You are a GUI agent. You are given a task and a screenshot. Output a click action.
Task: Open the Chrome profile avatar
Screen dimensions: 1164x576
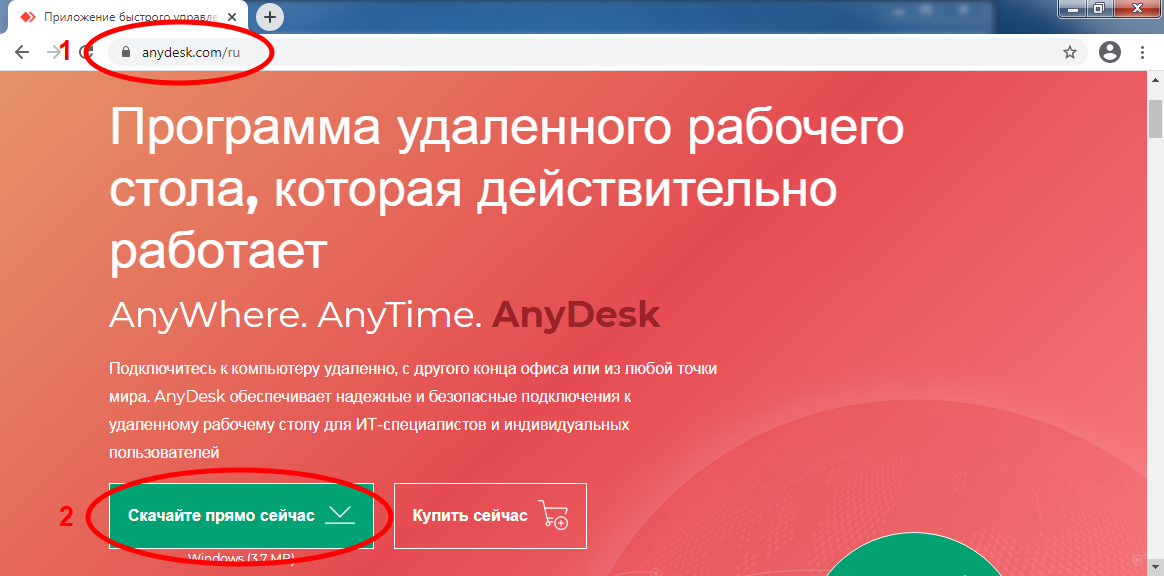click(1109, 51)
